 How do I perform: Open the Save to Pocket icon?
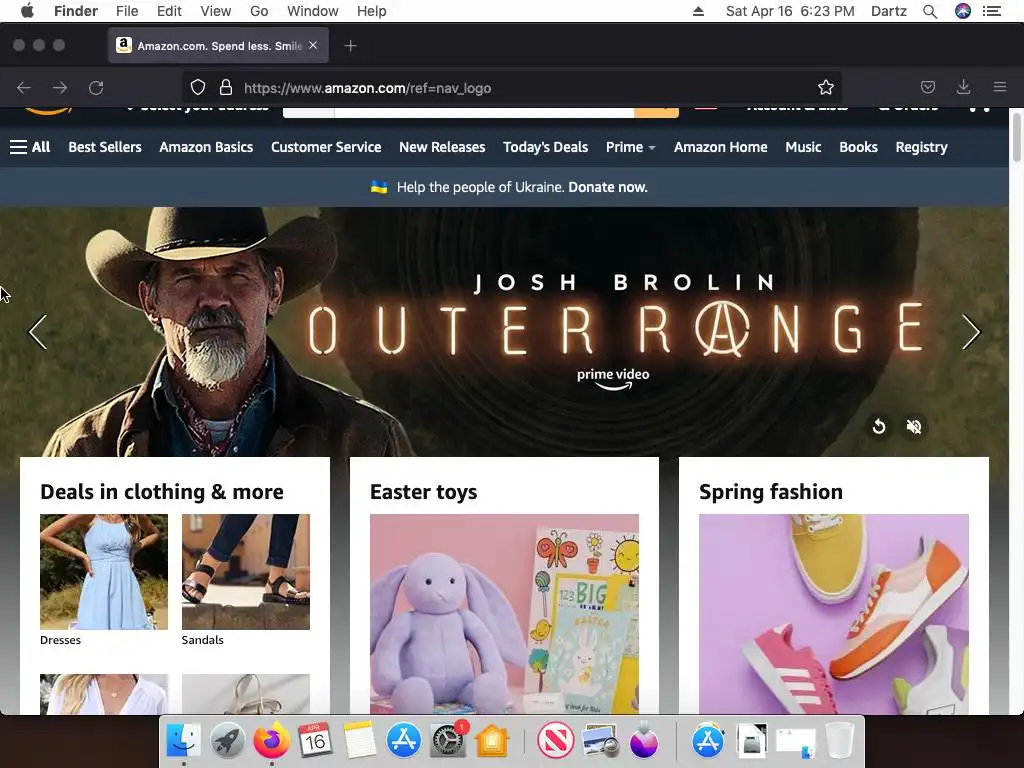928,87
